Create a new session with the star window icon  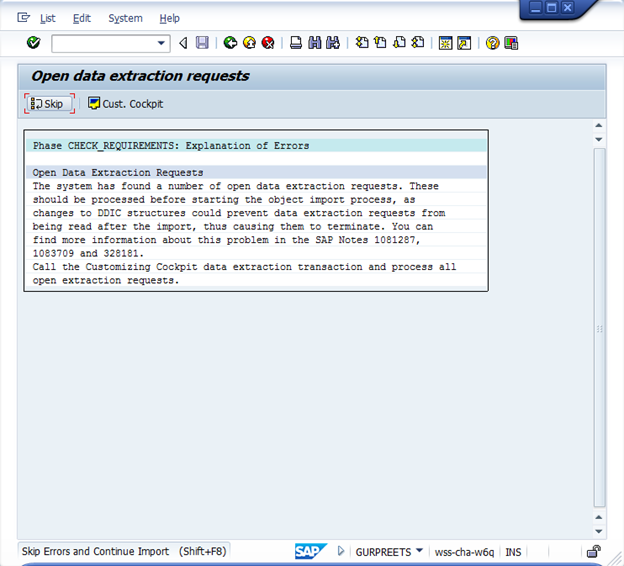(x=445, y=43)
